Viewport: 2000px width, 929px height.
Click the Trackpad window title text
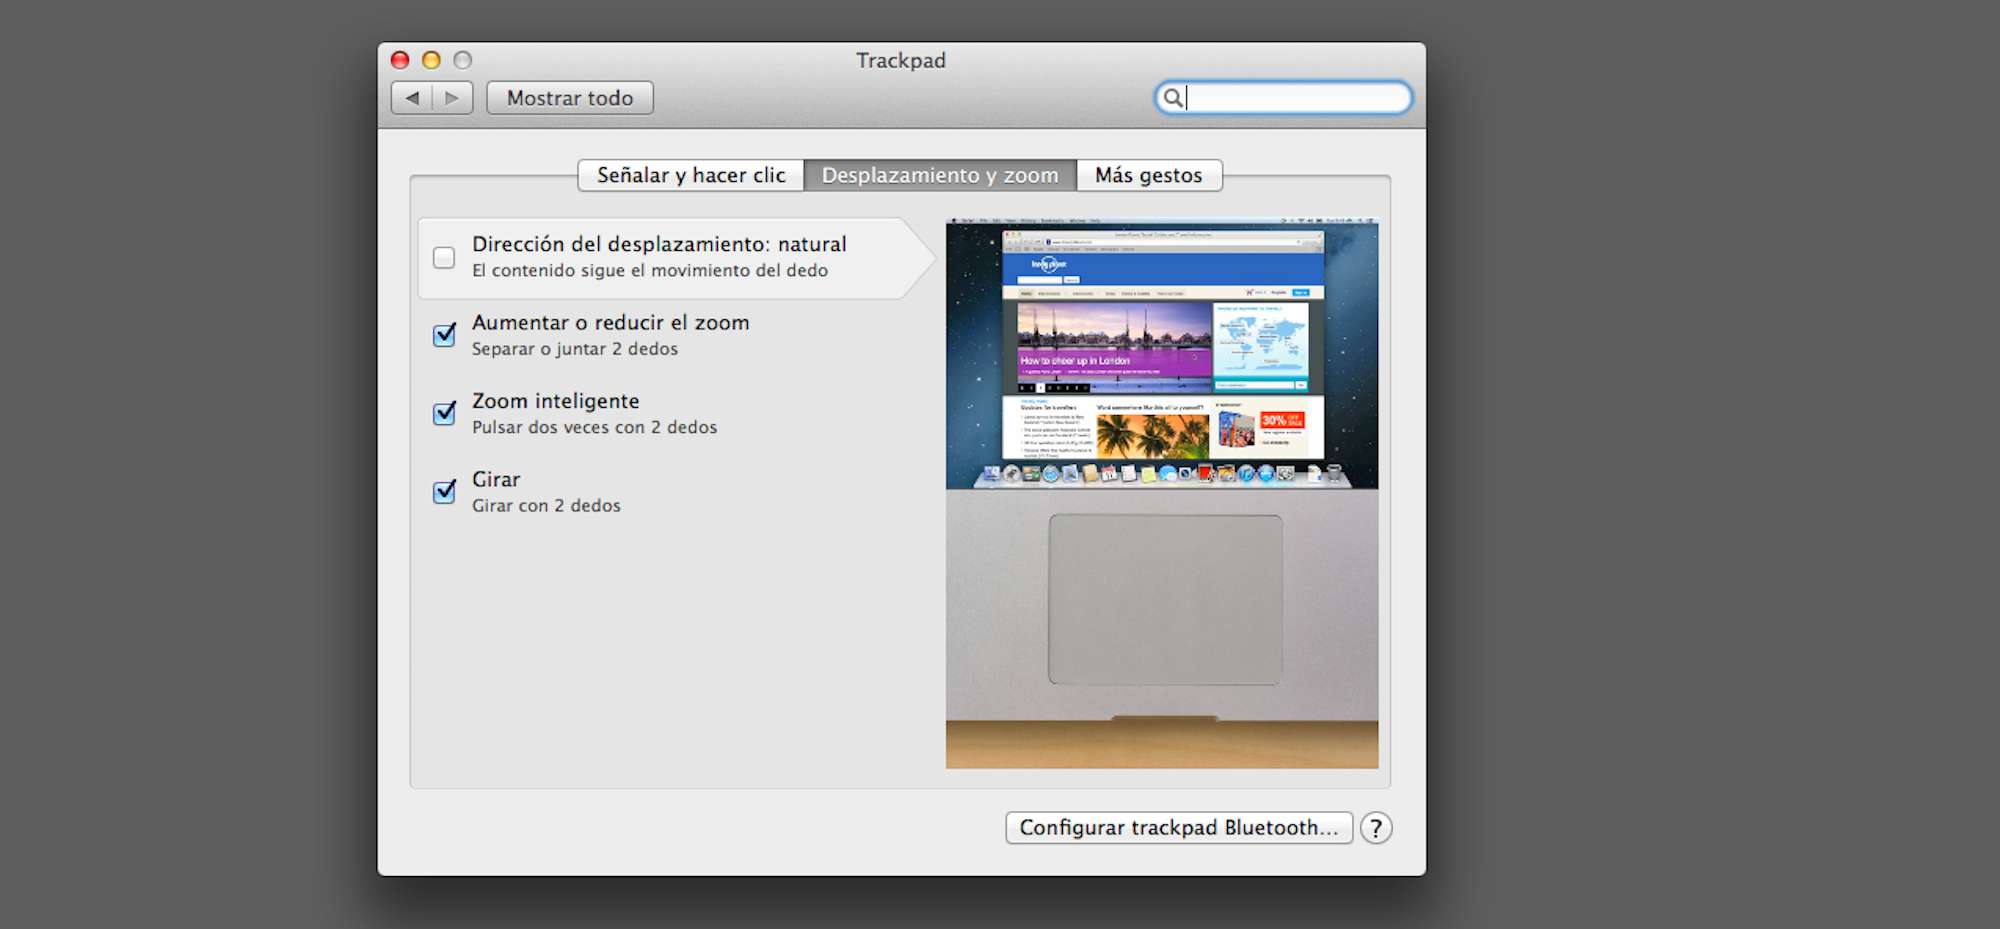(900, 60)
